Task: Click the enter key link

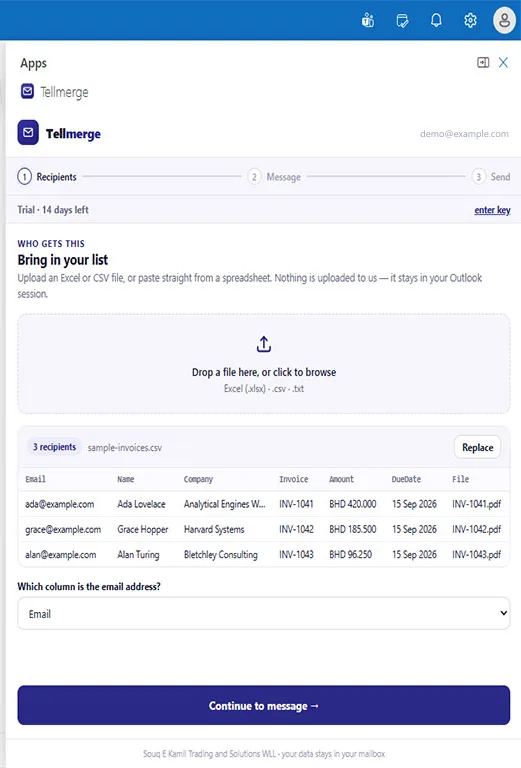Action: (492, 210)
